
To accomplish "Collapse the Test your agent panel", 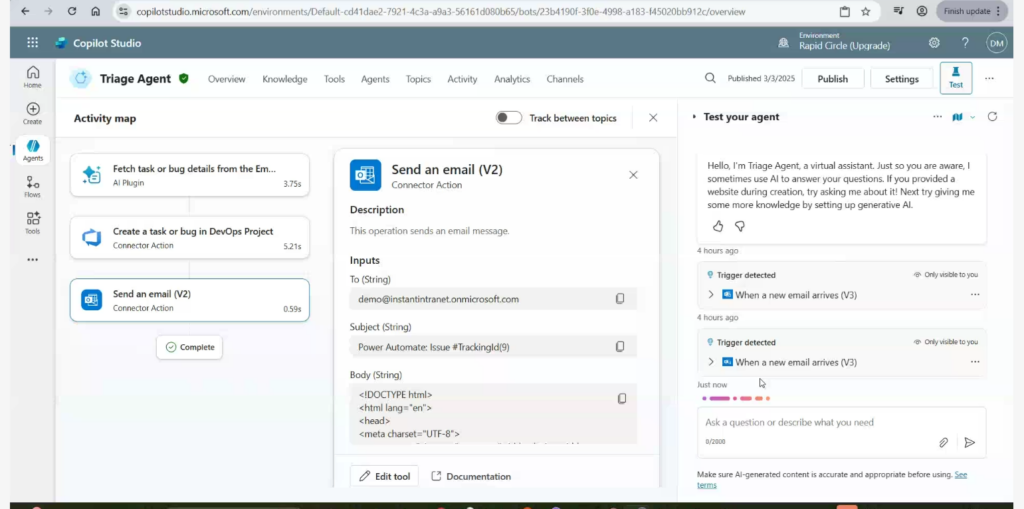I will (694, 117).
